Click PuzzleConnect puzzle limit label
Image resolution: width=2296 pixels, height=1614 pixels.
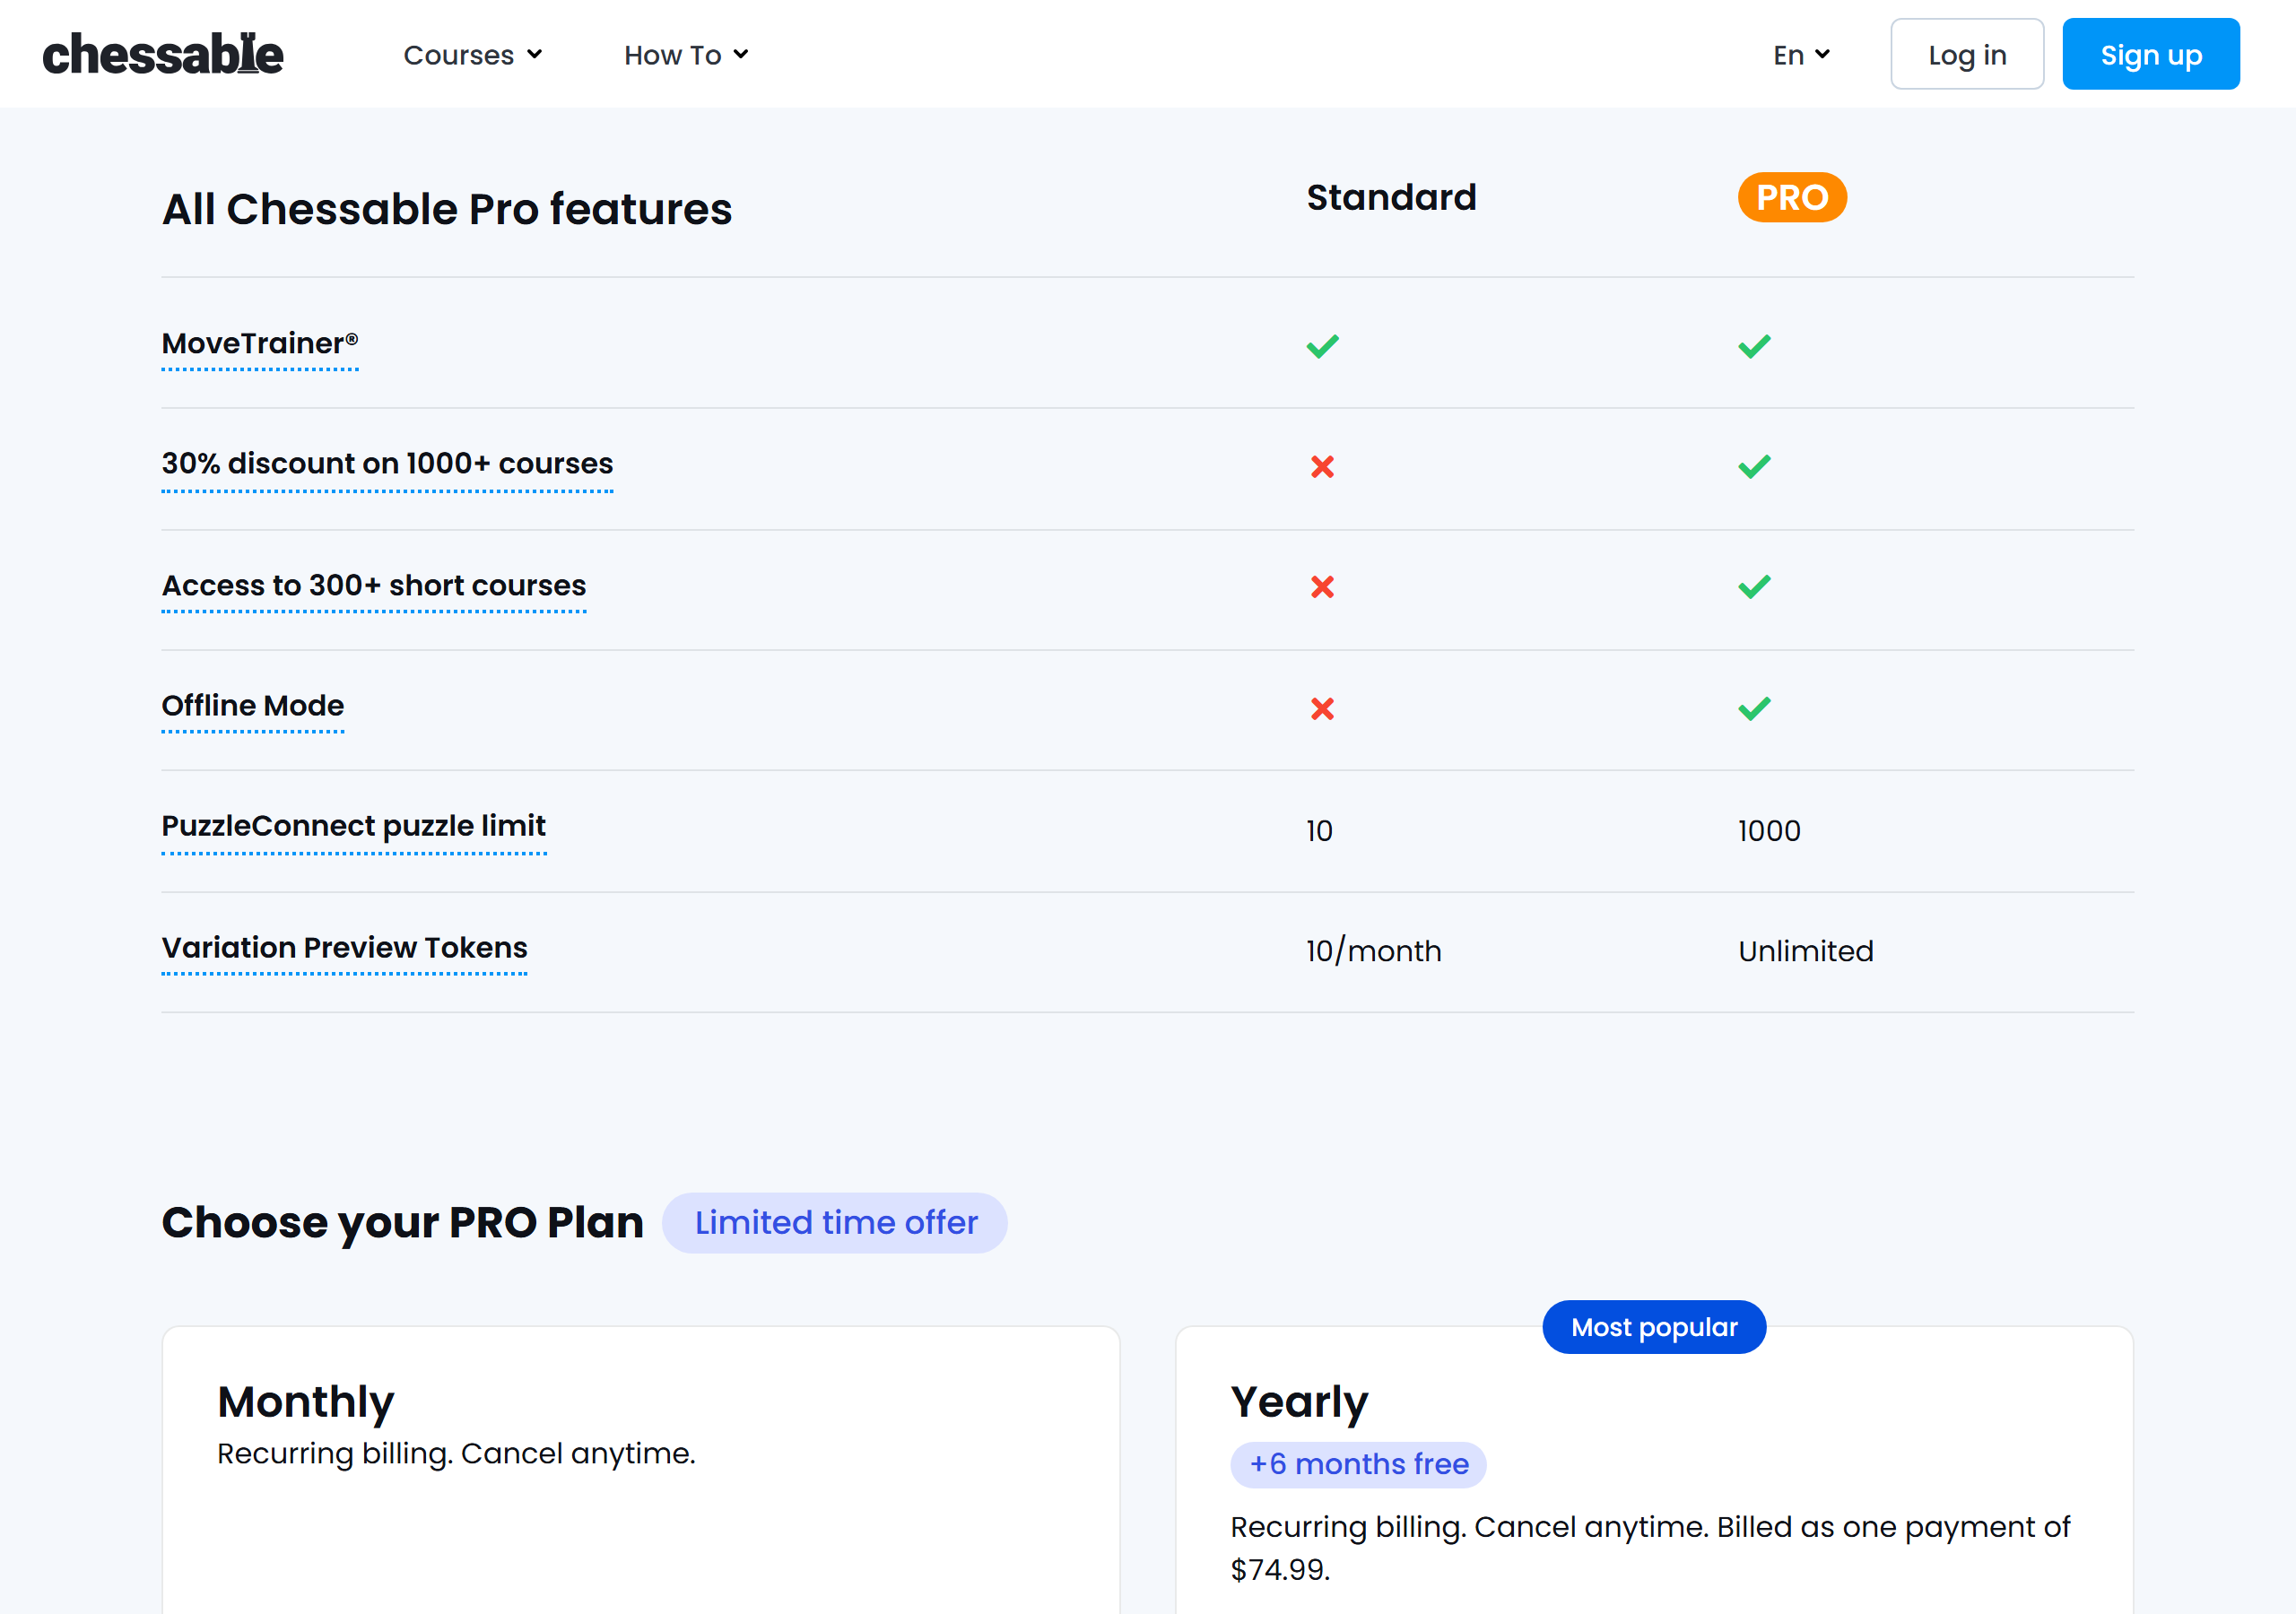354,826
